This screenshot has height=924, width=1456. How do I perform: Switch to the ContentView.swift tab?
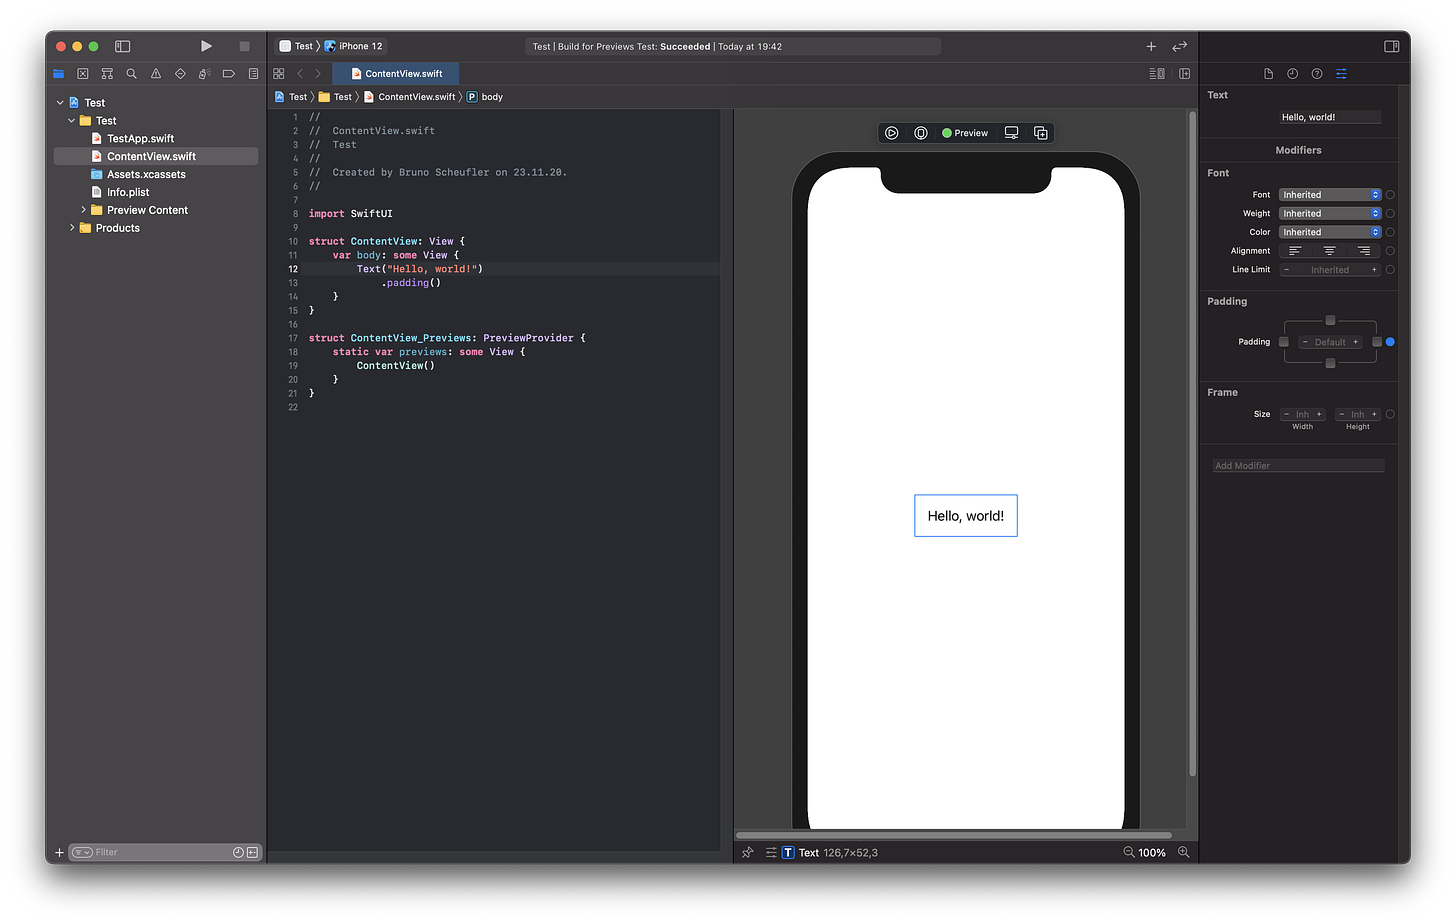coord(396,74)
